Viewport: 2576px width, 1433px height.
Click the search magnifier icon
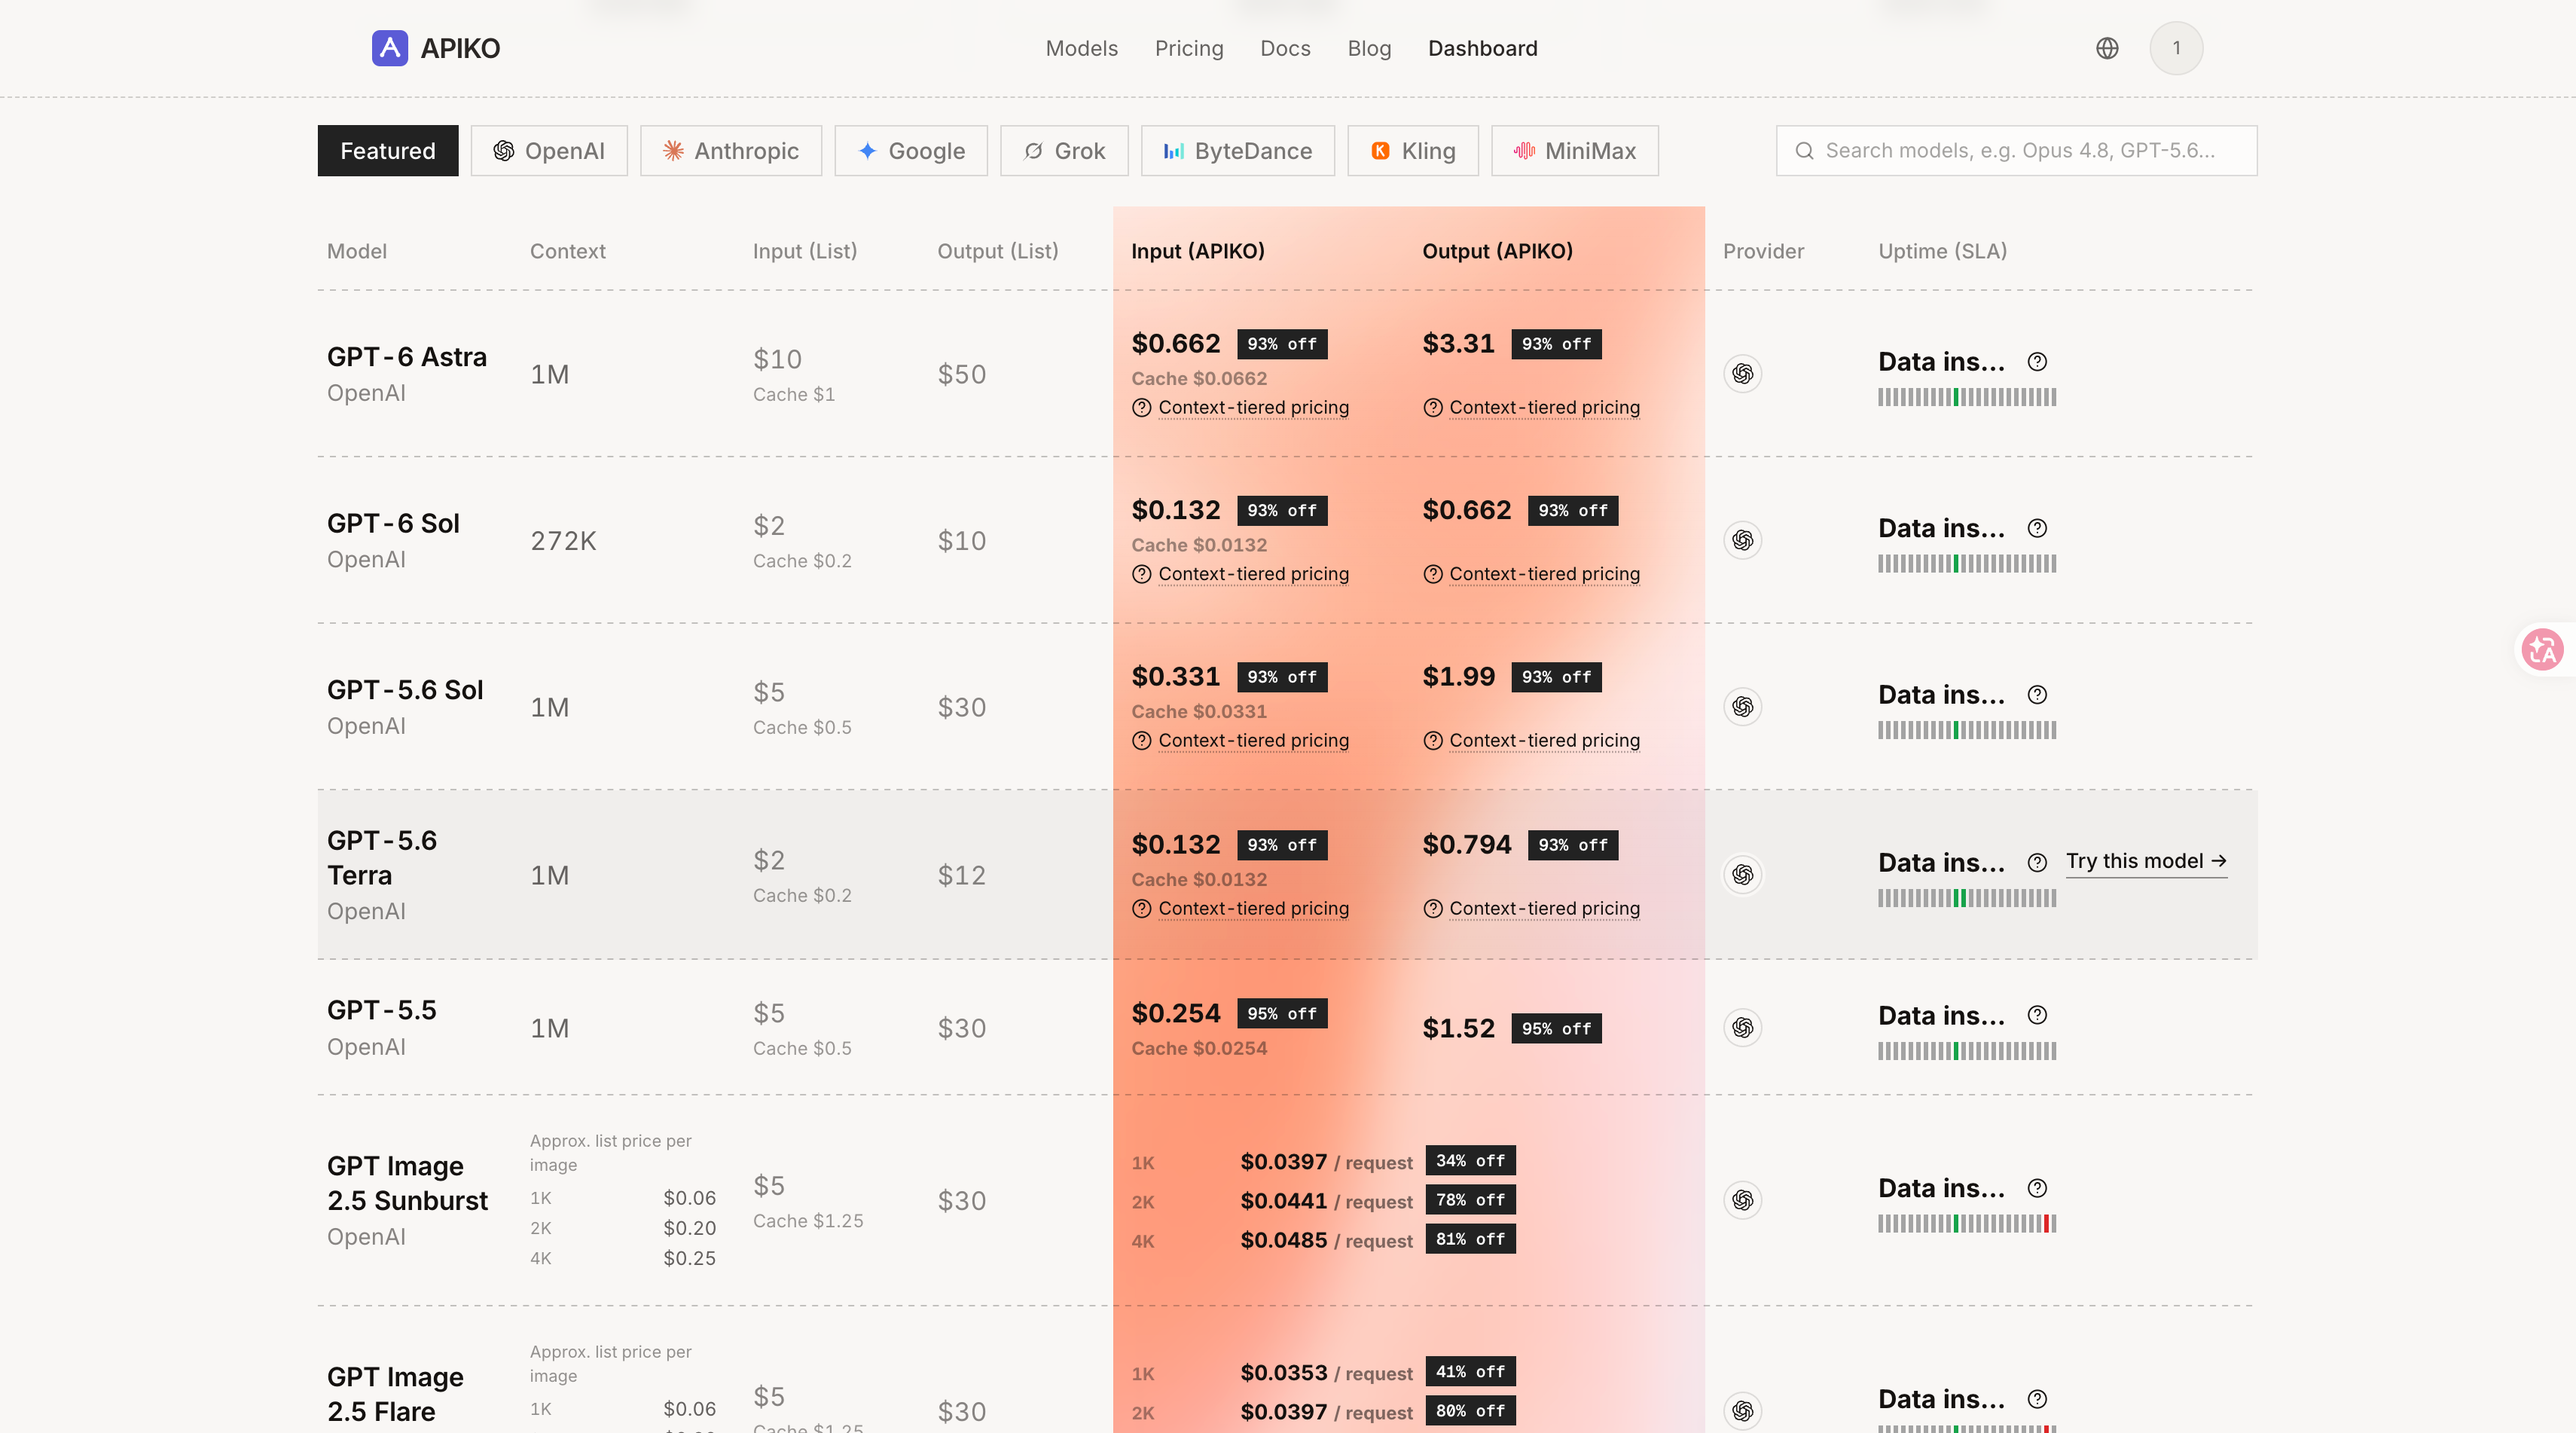[x=1804, y=151]
